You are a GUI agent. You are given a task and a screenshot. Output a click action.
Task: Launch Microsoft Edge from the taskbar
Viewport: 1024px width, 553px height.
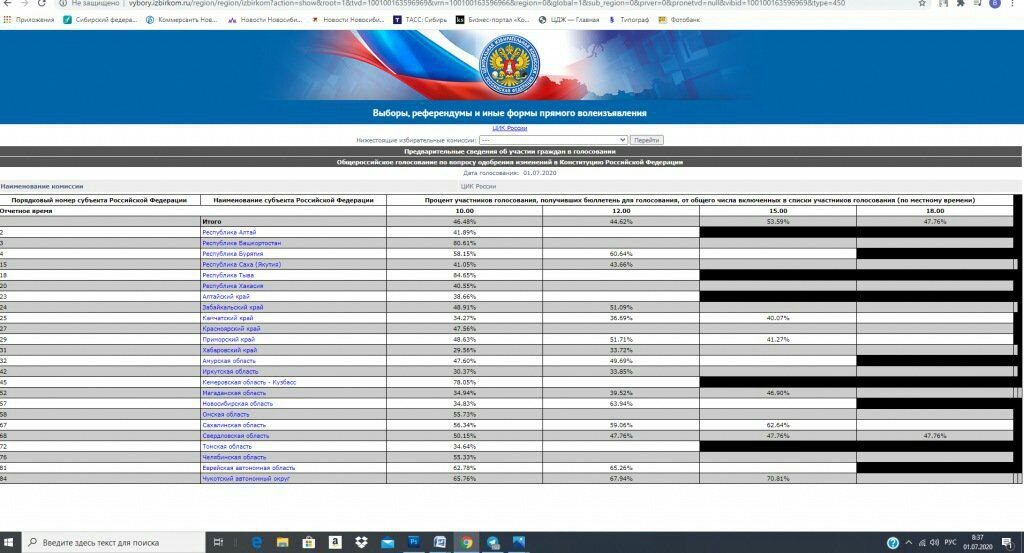pos(257,543)
